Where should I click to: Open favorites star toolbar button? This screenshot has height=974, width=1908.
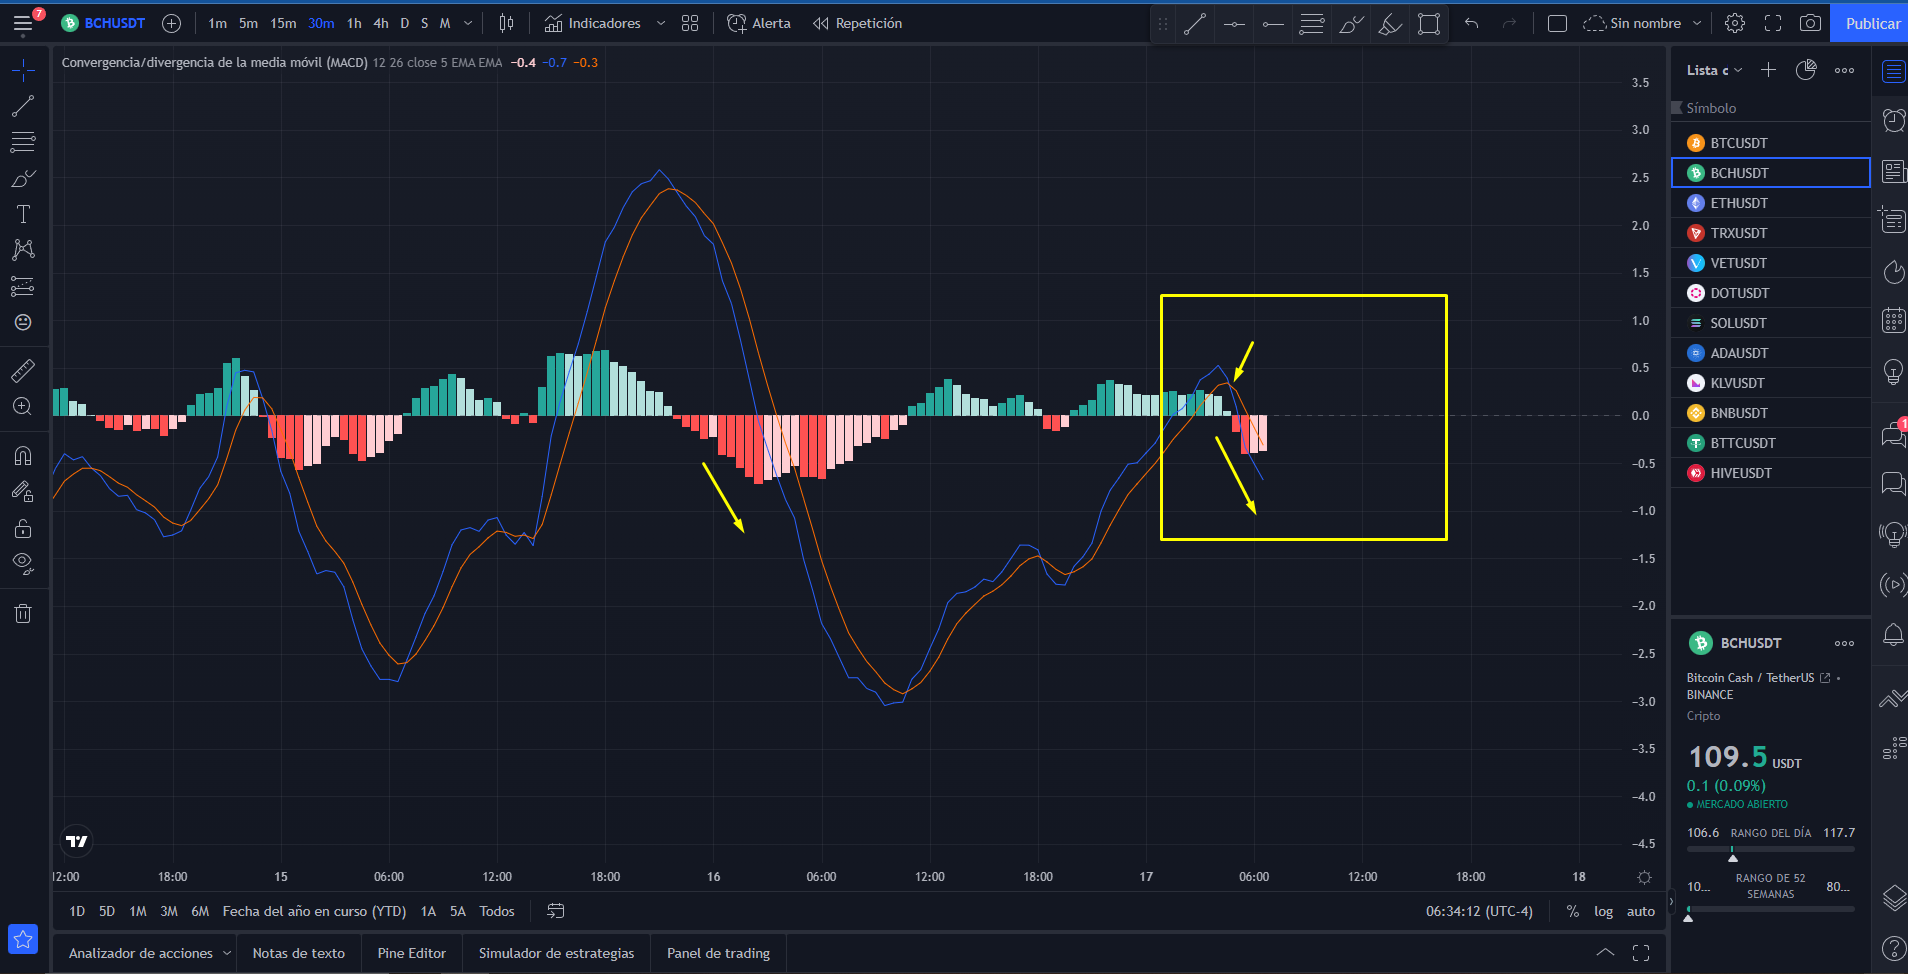pyautogui.click(x=23, y=939)
